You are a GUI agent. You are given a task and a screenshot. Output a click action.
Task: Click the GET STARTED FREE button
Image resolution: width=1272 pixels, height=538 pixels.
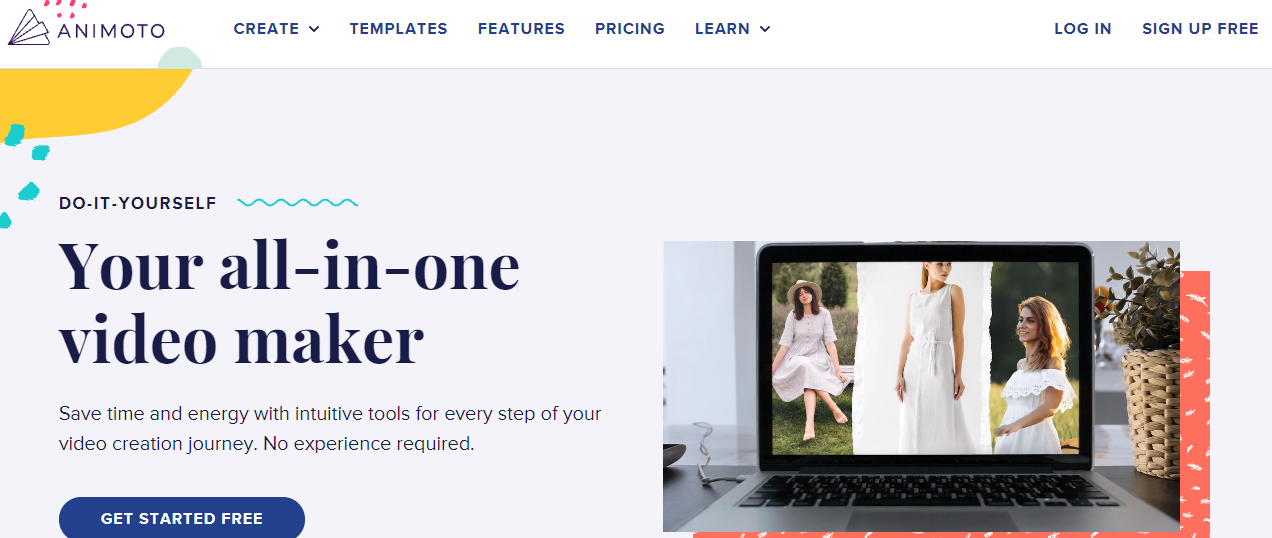pos(182,518)
